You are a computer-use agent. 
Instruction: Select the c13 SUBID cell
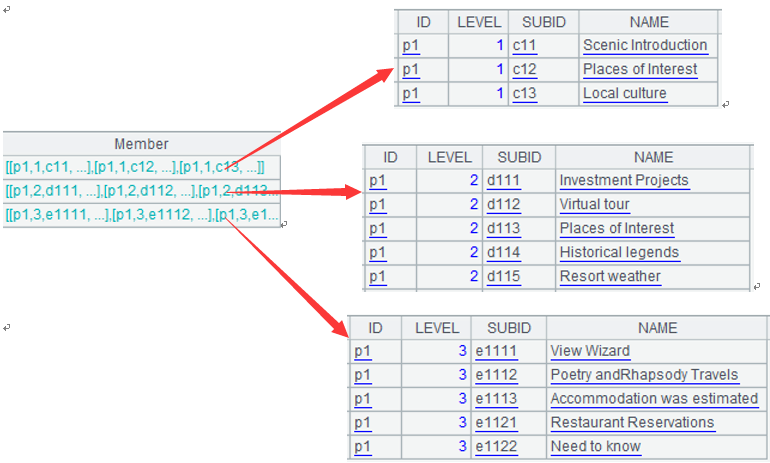point(525,93)
